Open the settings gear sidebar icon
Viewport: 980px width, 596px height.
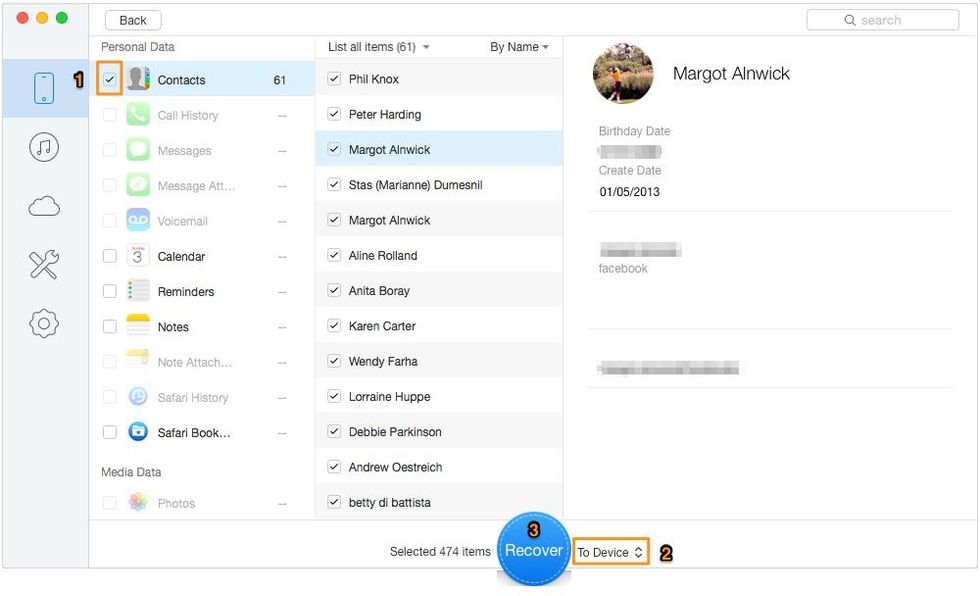(x=44, y=323)
